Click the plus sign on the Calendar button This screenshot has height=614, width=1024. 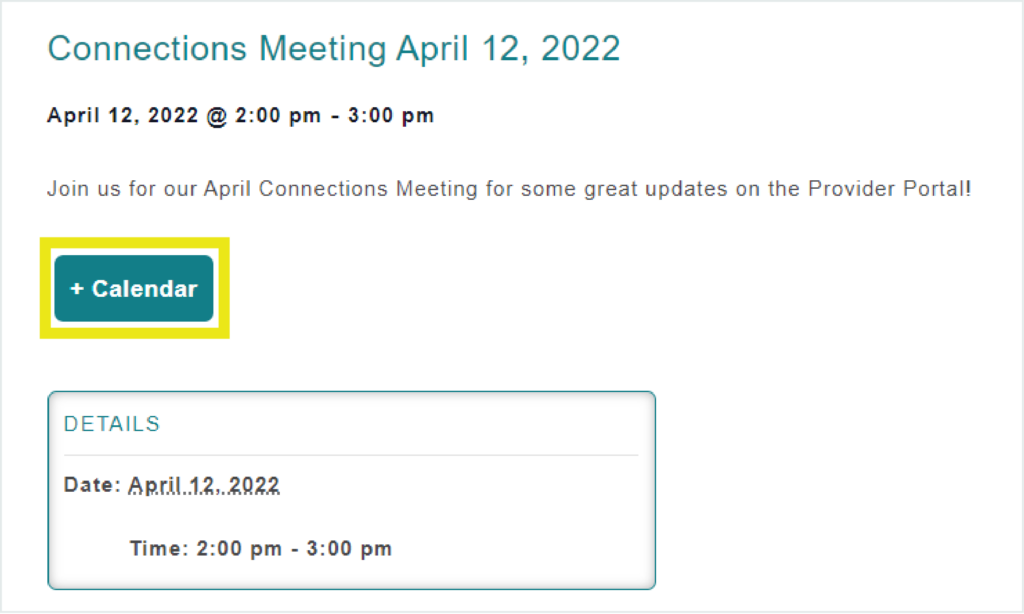coord(76,289)
